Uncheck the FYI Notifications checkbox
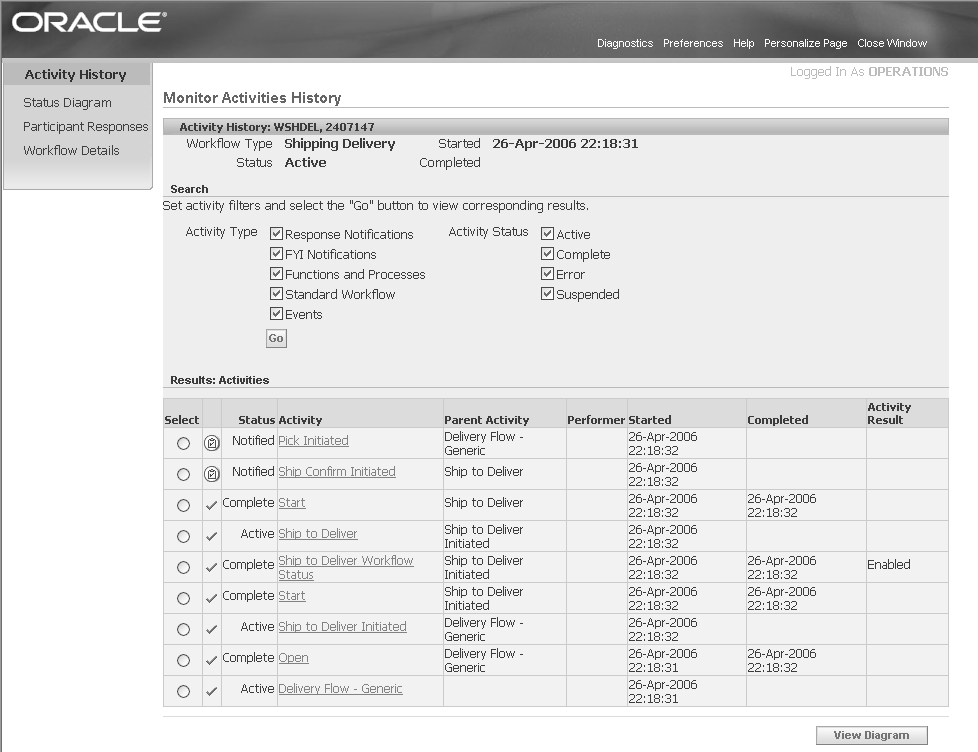Image resolution: width=978 pixels, height=752 pixels. (x=276, y=254)
